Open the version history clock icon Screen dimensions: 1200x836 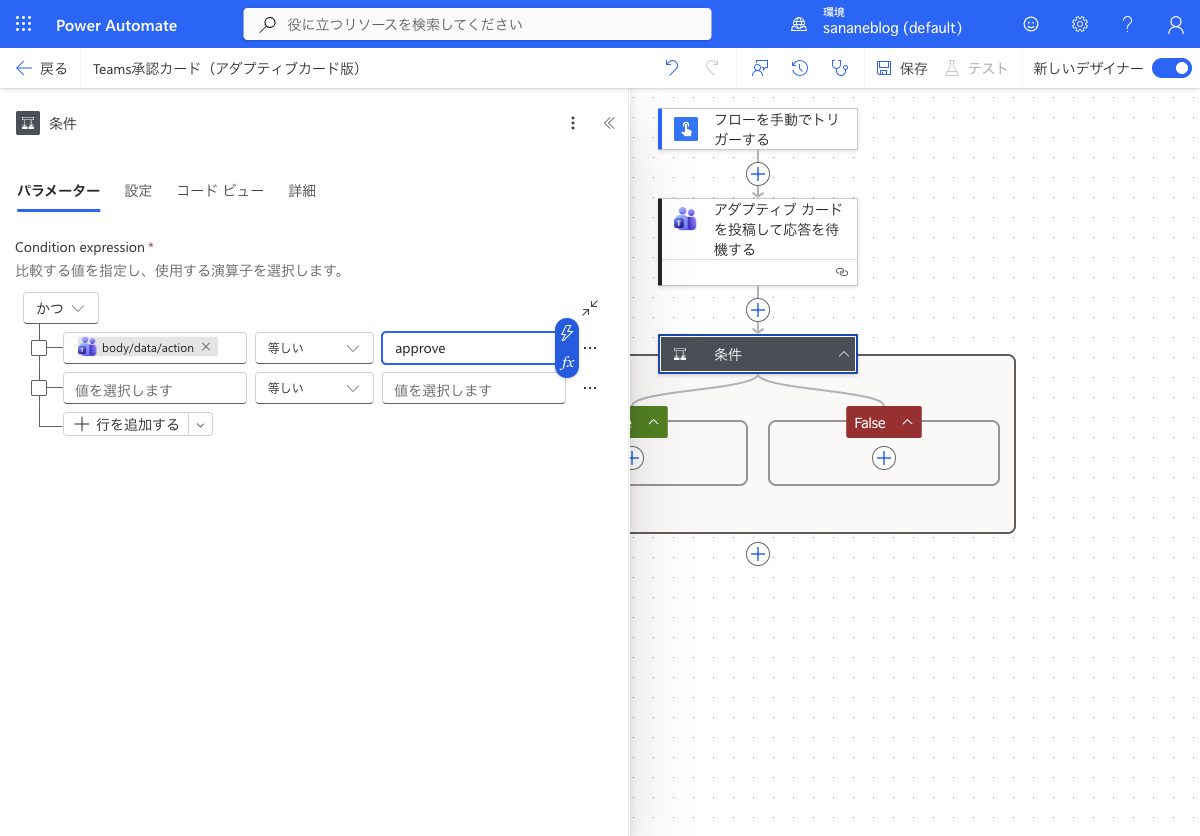800,68
